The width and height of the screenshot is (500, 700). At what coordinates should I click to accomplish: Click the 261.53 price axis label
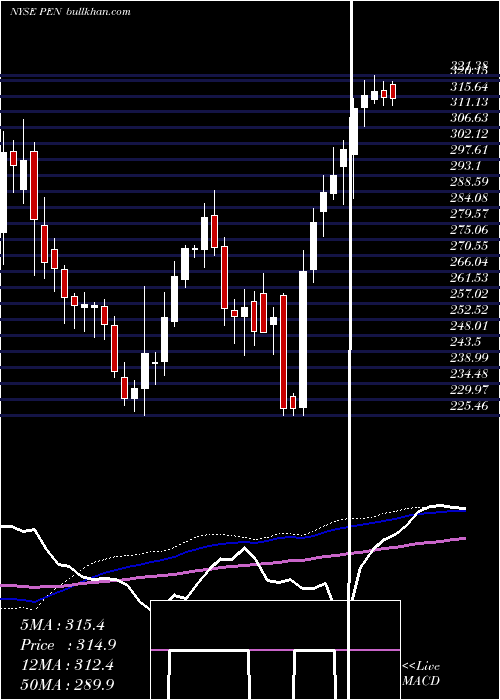pyautogui.click(x=469, y=278)
